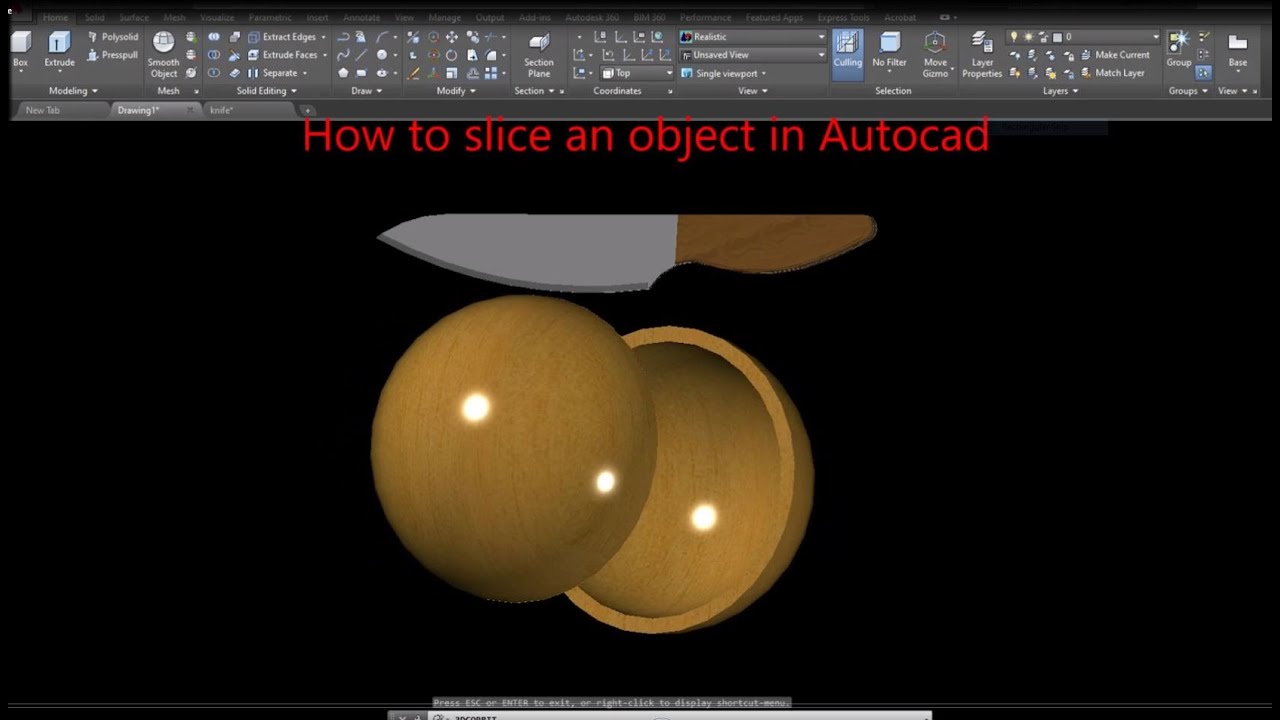Image resolution: width=1280 pixels, height=720 pixels.
Task: Expand the Modeling panel
Action: (x=73, y=91)
